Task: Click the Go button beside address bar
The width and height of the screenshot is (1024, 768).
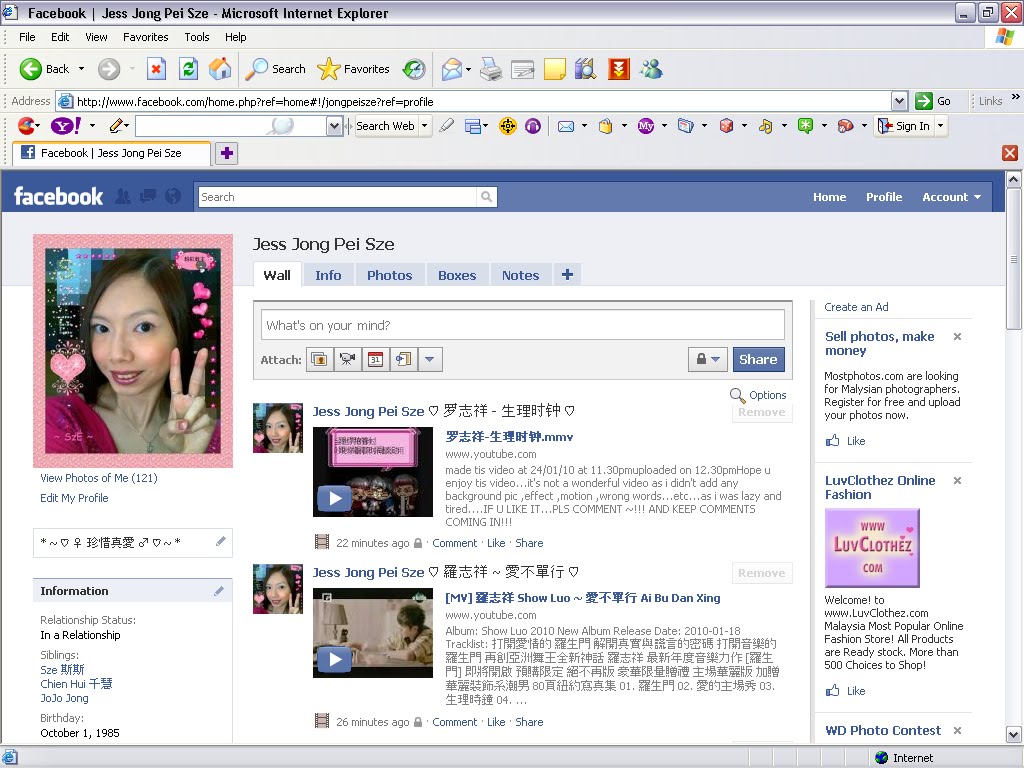Action: 933,101
